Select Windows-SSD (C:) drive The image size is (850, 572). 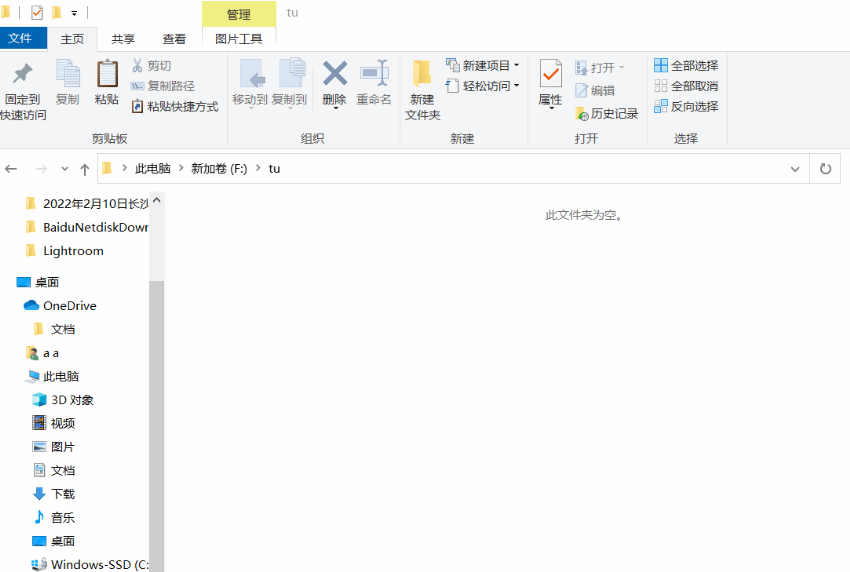click(90, 564)
